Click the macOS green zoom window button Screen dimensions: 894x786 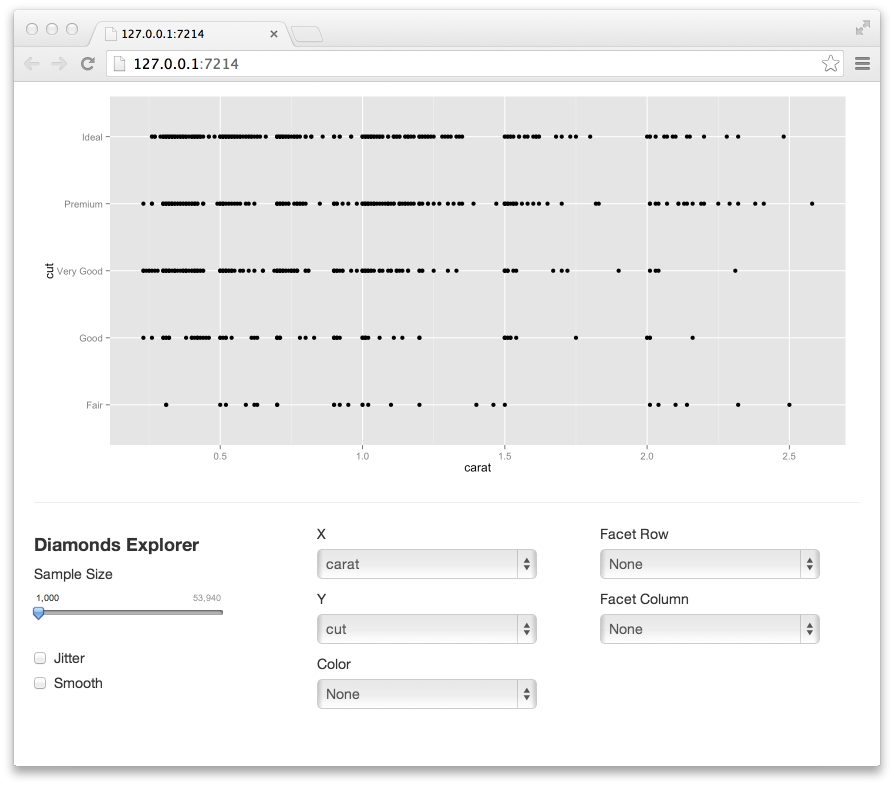point(72,30)
